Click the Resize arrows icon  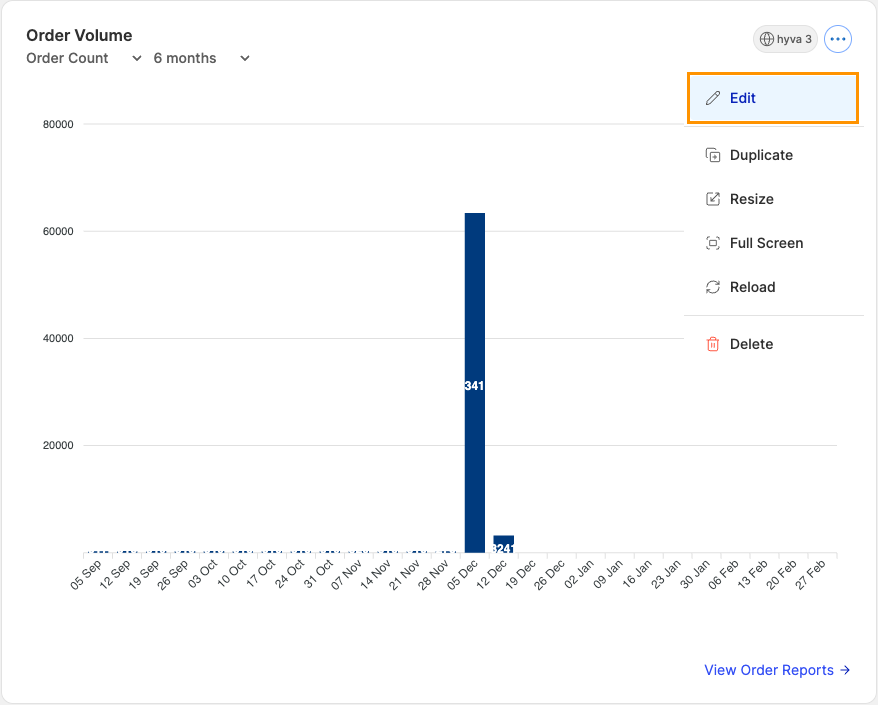point(712,199)
